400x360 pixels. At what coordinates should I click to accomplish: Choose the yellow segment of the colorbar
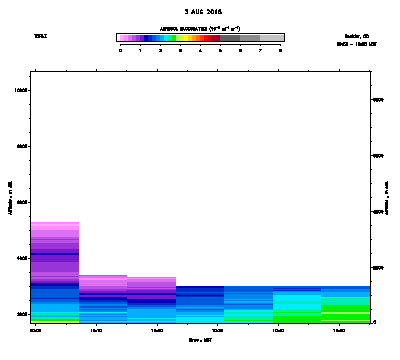(x=186, y=38)
